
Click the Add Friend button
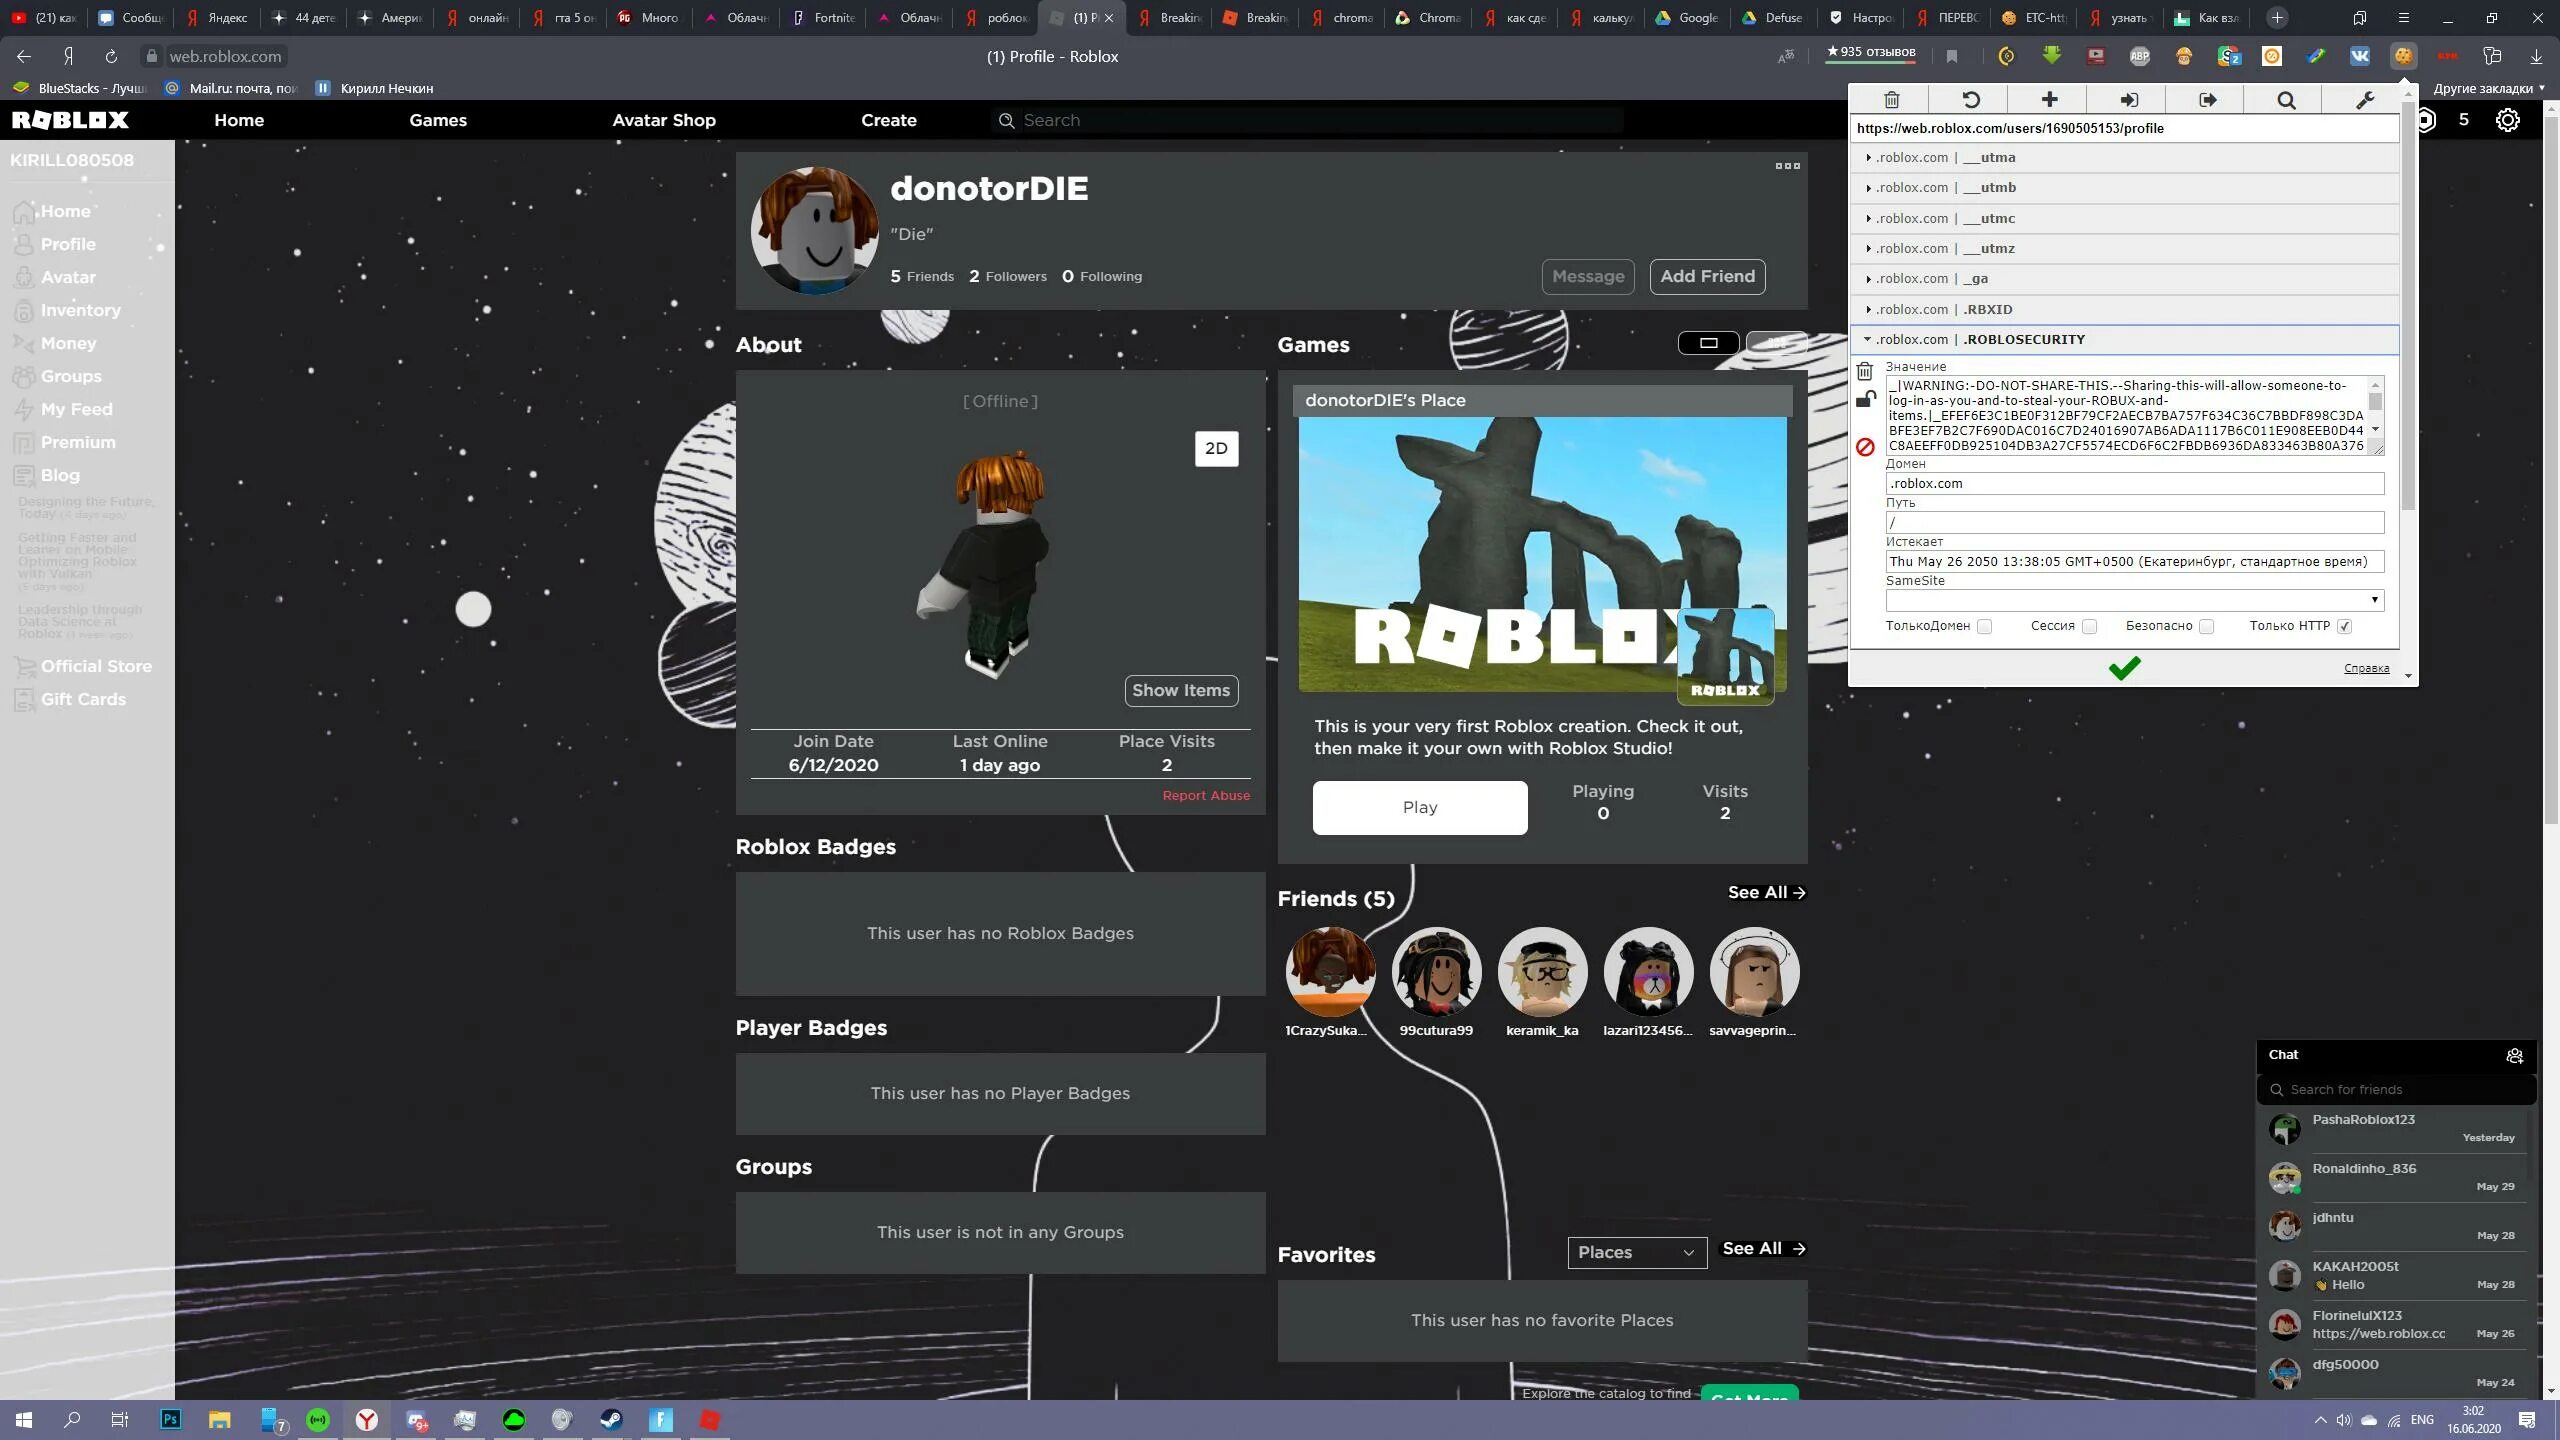(1706, 276)
